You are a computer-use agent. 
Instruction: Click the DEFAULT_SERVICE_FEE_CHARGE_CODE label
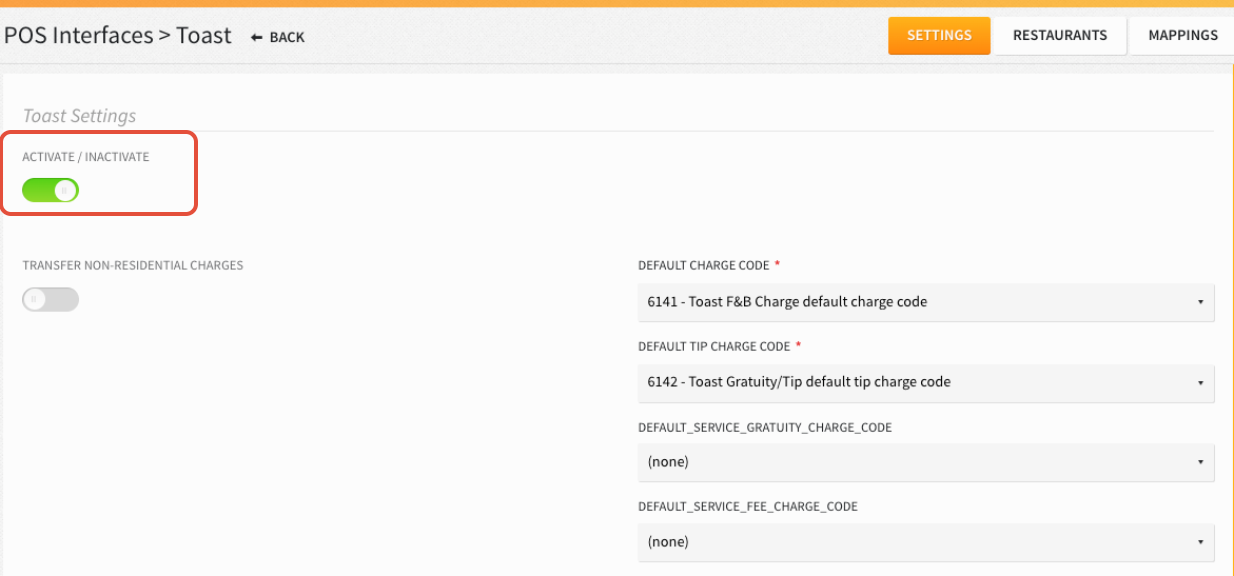[748, 507]
